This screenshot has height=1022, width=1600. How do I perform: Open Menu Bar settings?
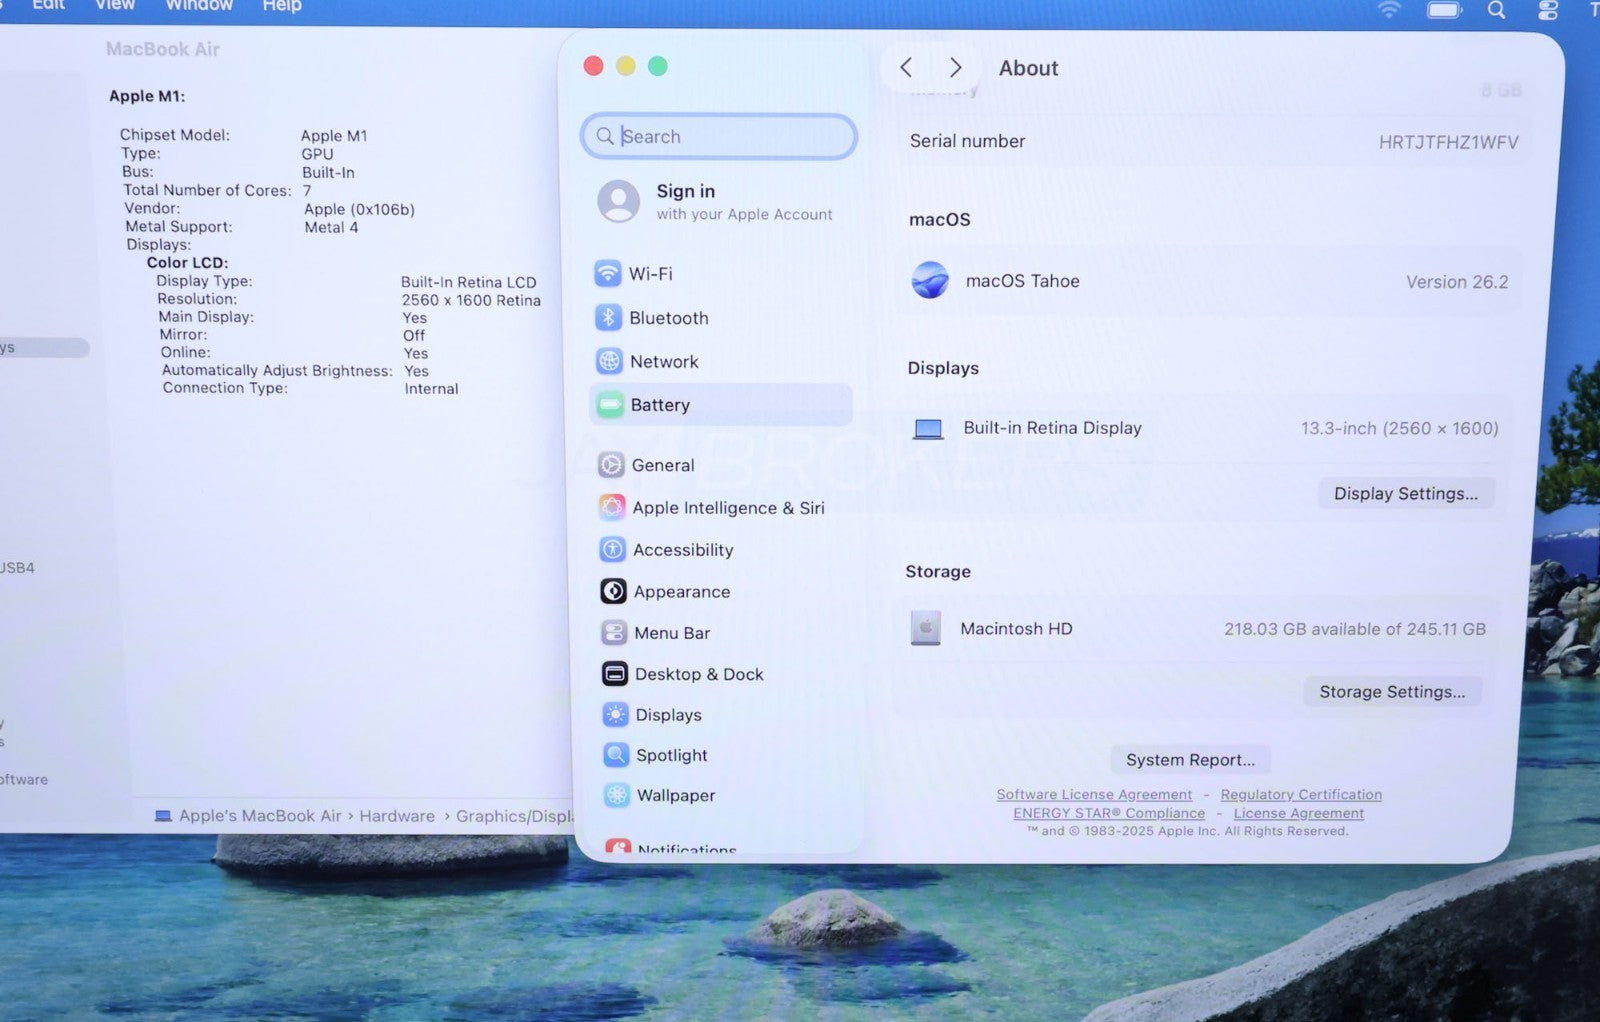[x=671, y=633]
